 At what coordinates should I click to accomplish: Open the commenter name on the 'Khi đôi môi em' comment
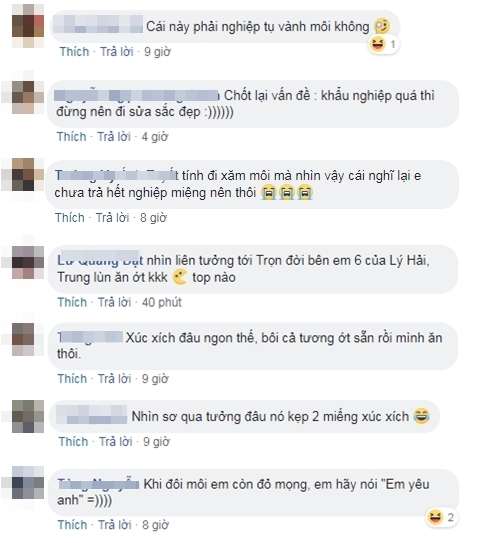(98, 484)
